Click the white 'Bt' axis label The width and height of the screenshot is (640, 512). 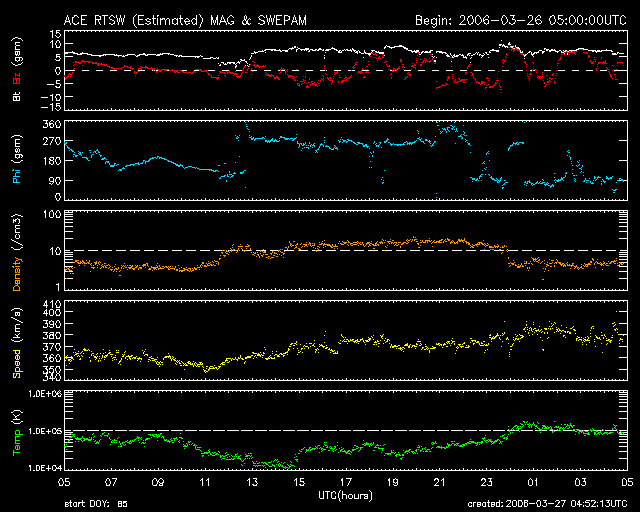17,96
